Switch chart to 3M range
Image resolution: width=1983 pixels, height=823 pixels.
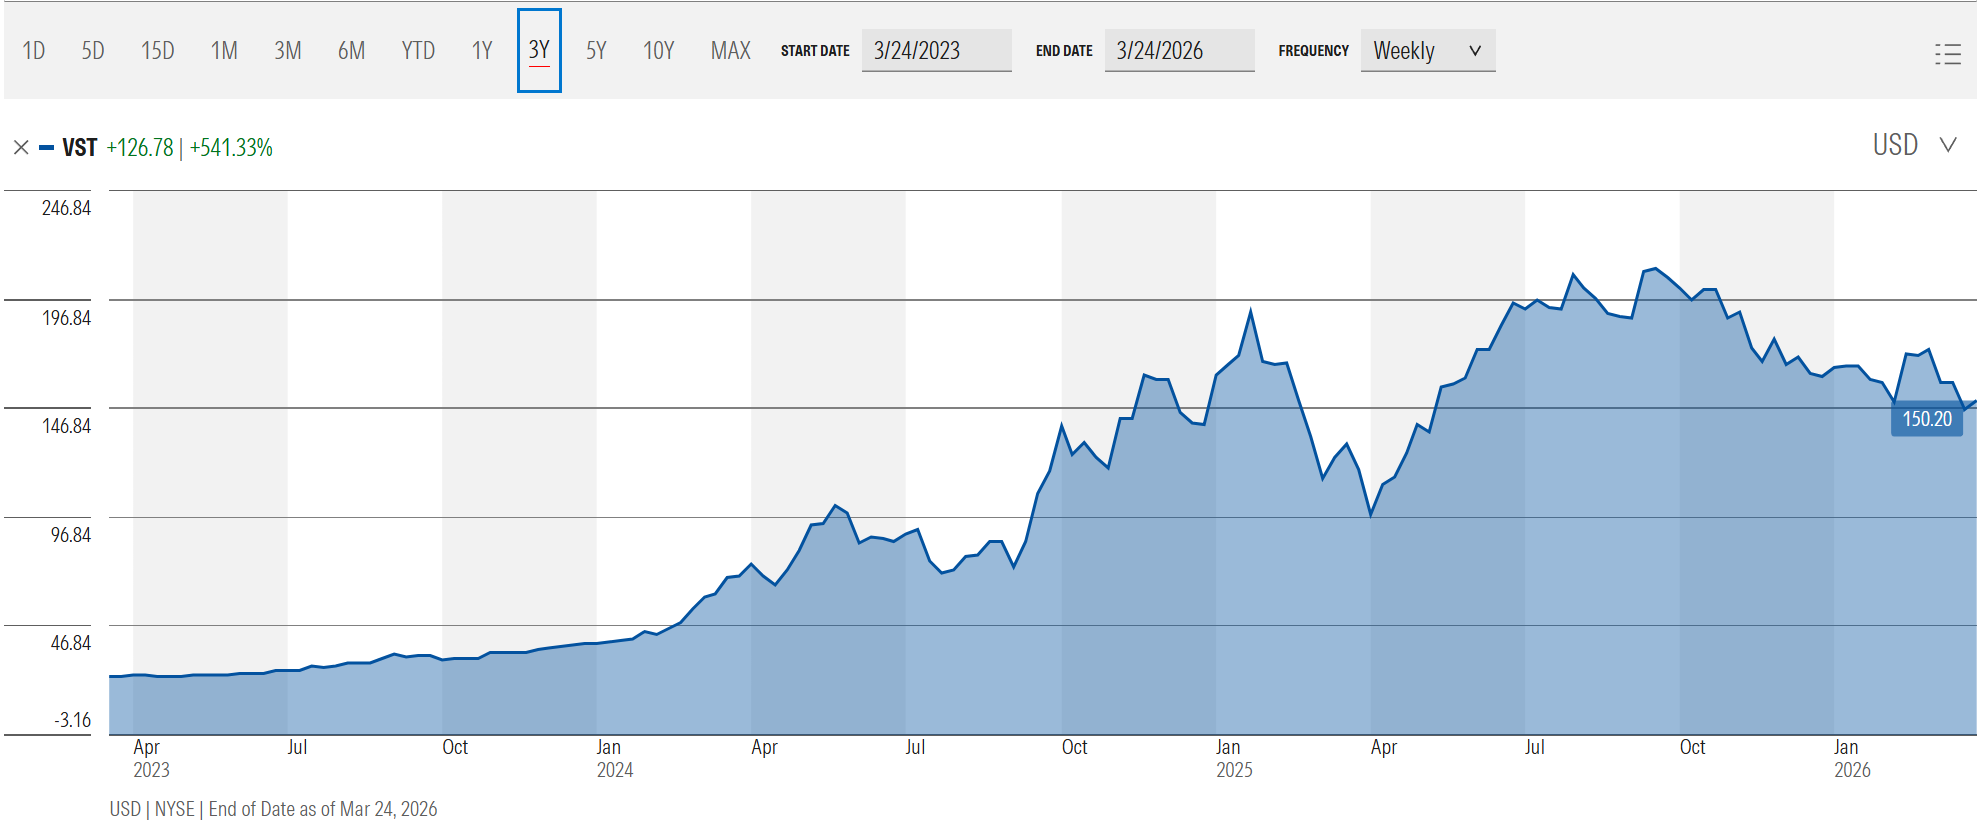pos(288,51)
